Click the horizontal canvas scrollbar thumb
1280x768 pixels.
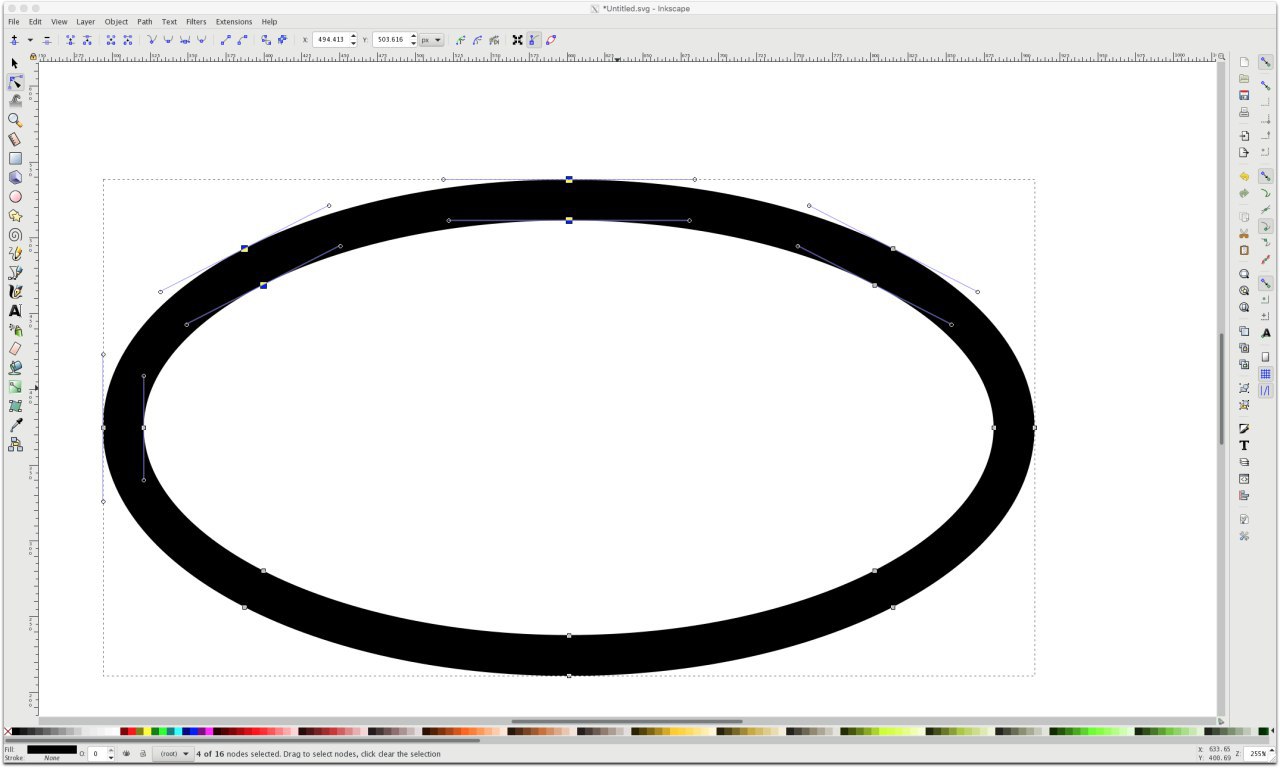(627, 721)
